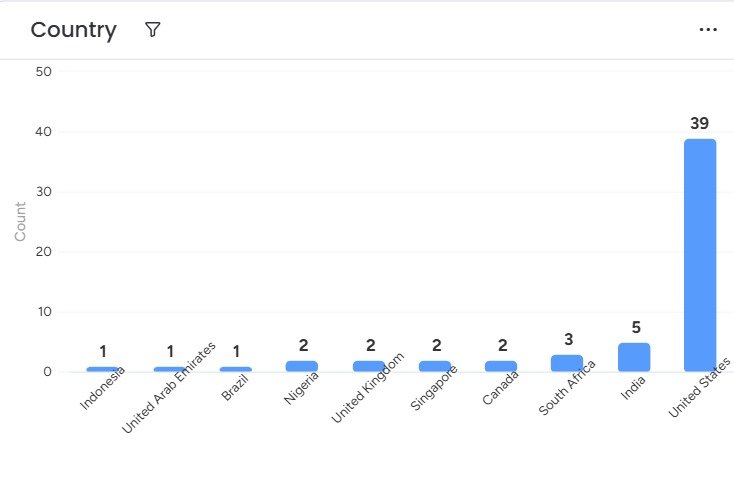This screenshot has width=734, height=482.
Task: Click the Indonesia bar
Action: 103,369
